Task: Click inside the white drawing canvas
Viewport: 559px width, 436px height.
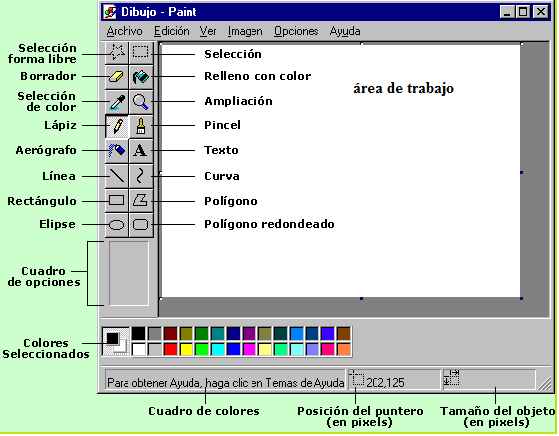Action: 341,170
